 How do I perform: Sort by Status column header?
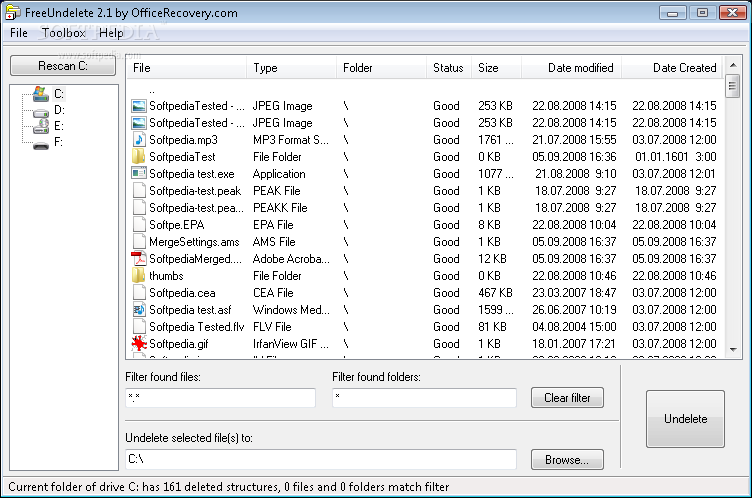pyautogui.click(x=448, y=68)
